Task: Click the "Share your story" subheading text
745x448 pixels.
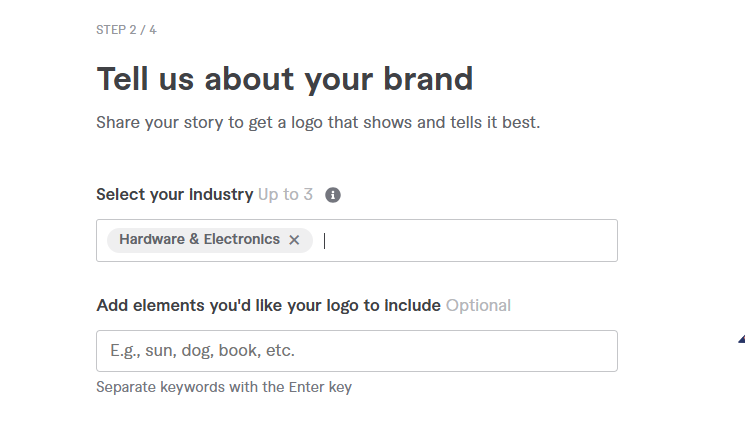Action: coord(155,123)
